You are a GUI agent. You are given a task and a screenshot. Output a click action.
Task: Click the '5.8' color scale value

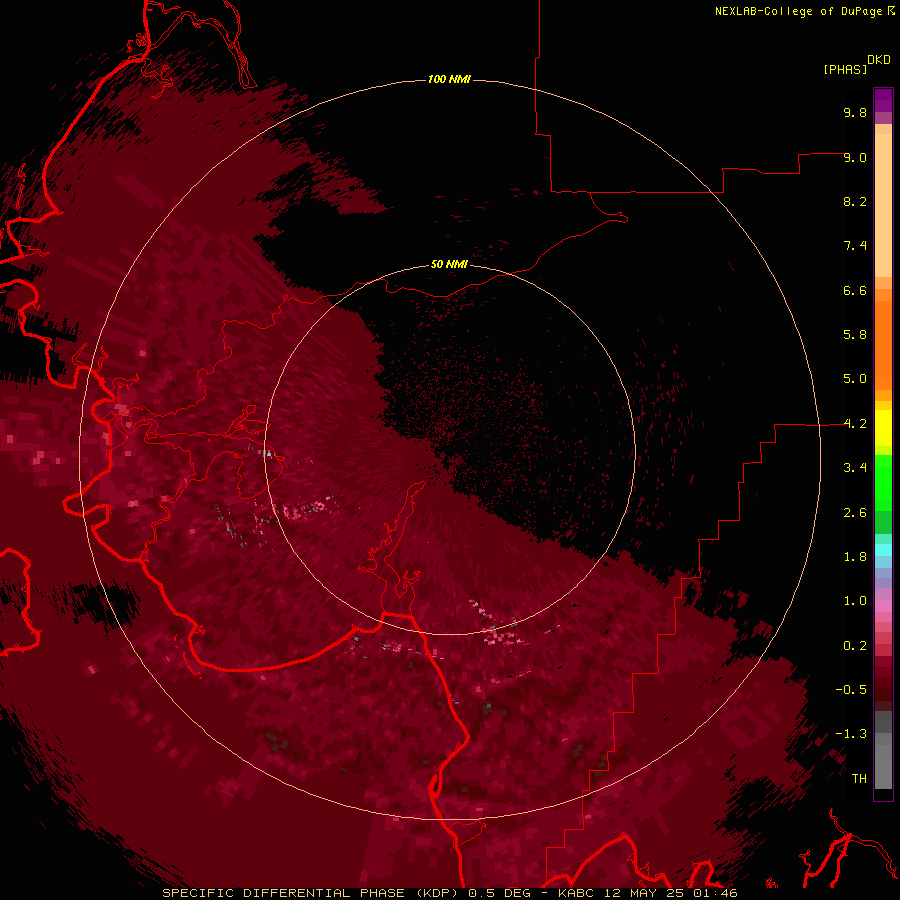(855, 335)
